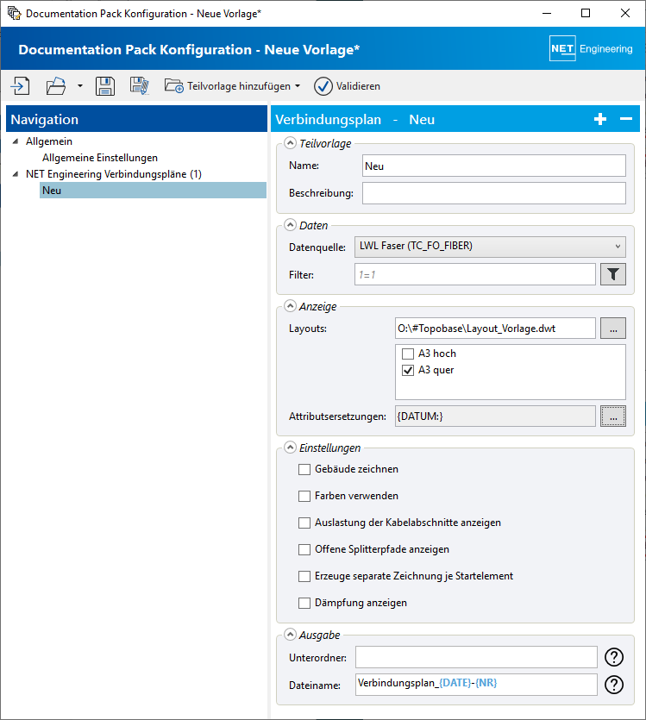The image size is (646, 720).
Task: Remove the Verbindungsplan with the minus icon
Action: (626, 119)
